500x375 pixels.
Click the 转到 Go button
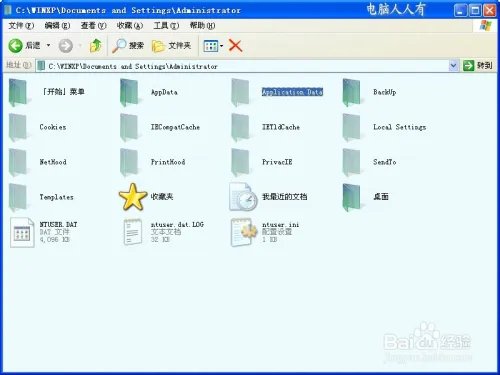(x=477, y=66)
